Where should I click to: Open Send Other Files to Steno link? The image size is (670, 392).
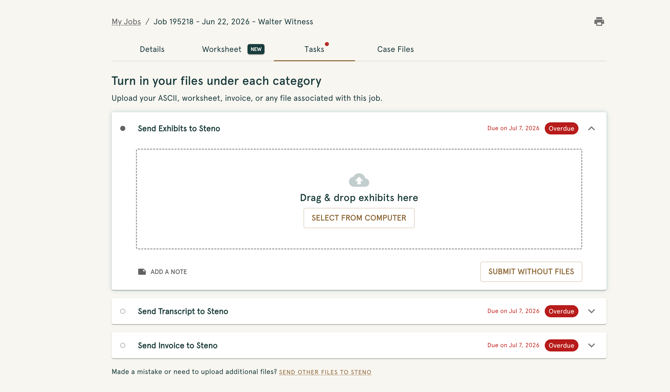[x=325, y=372]
